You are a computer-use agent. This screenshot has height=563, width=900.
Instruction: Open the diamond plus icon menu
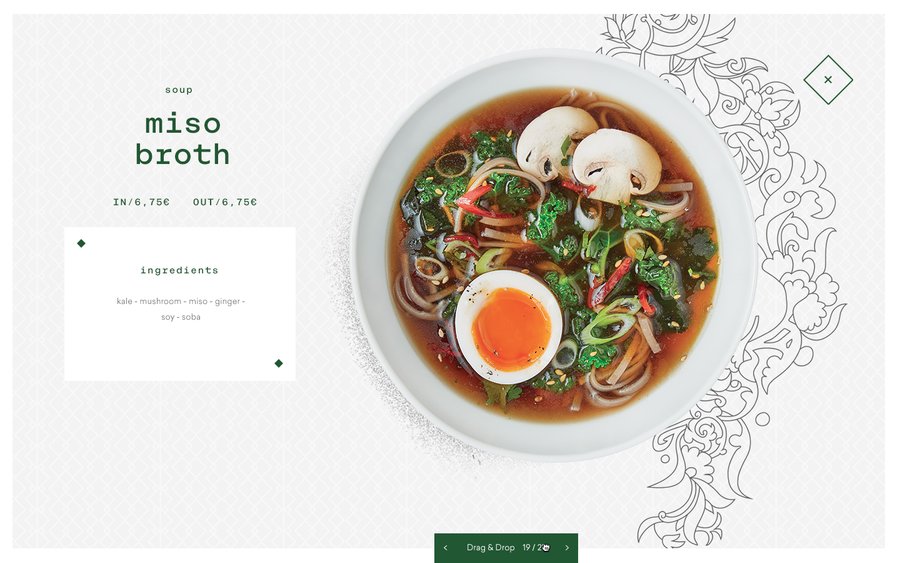click(828, 80)
